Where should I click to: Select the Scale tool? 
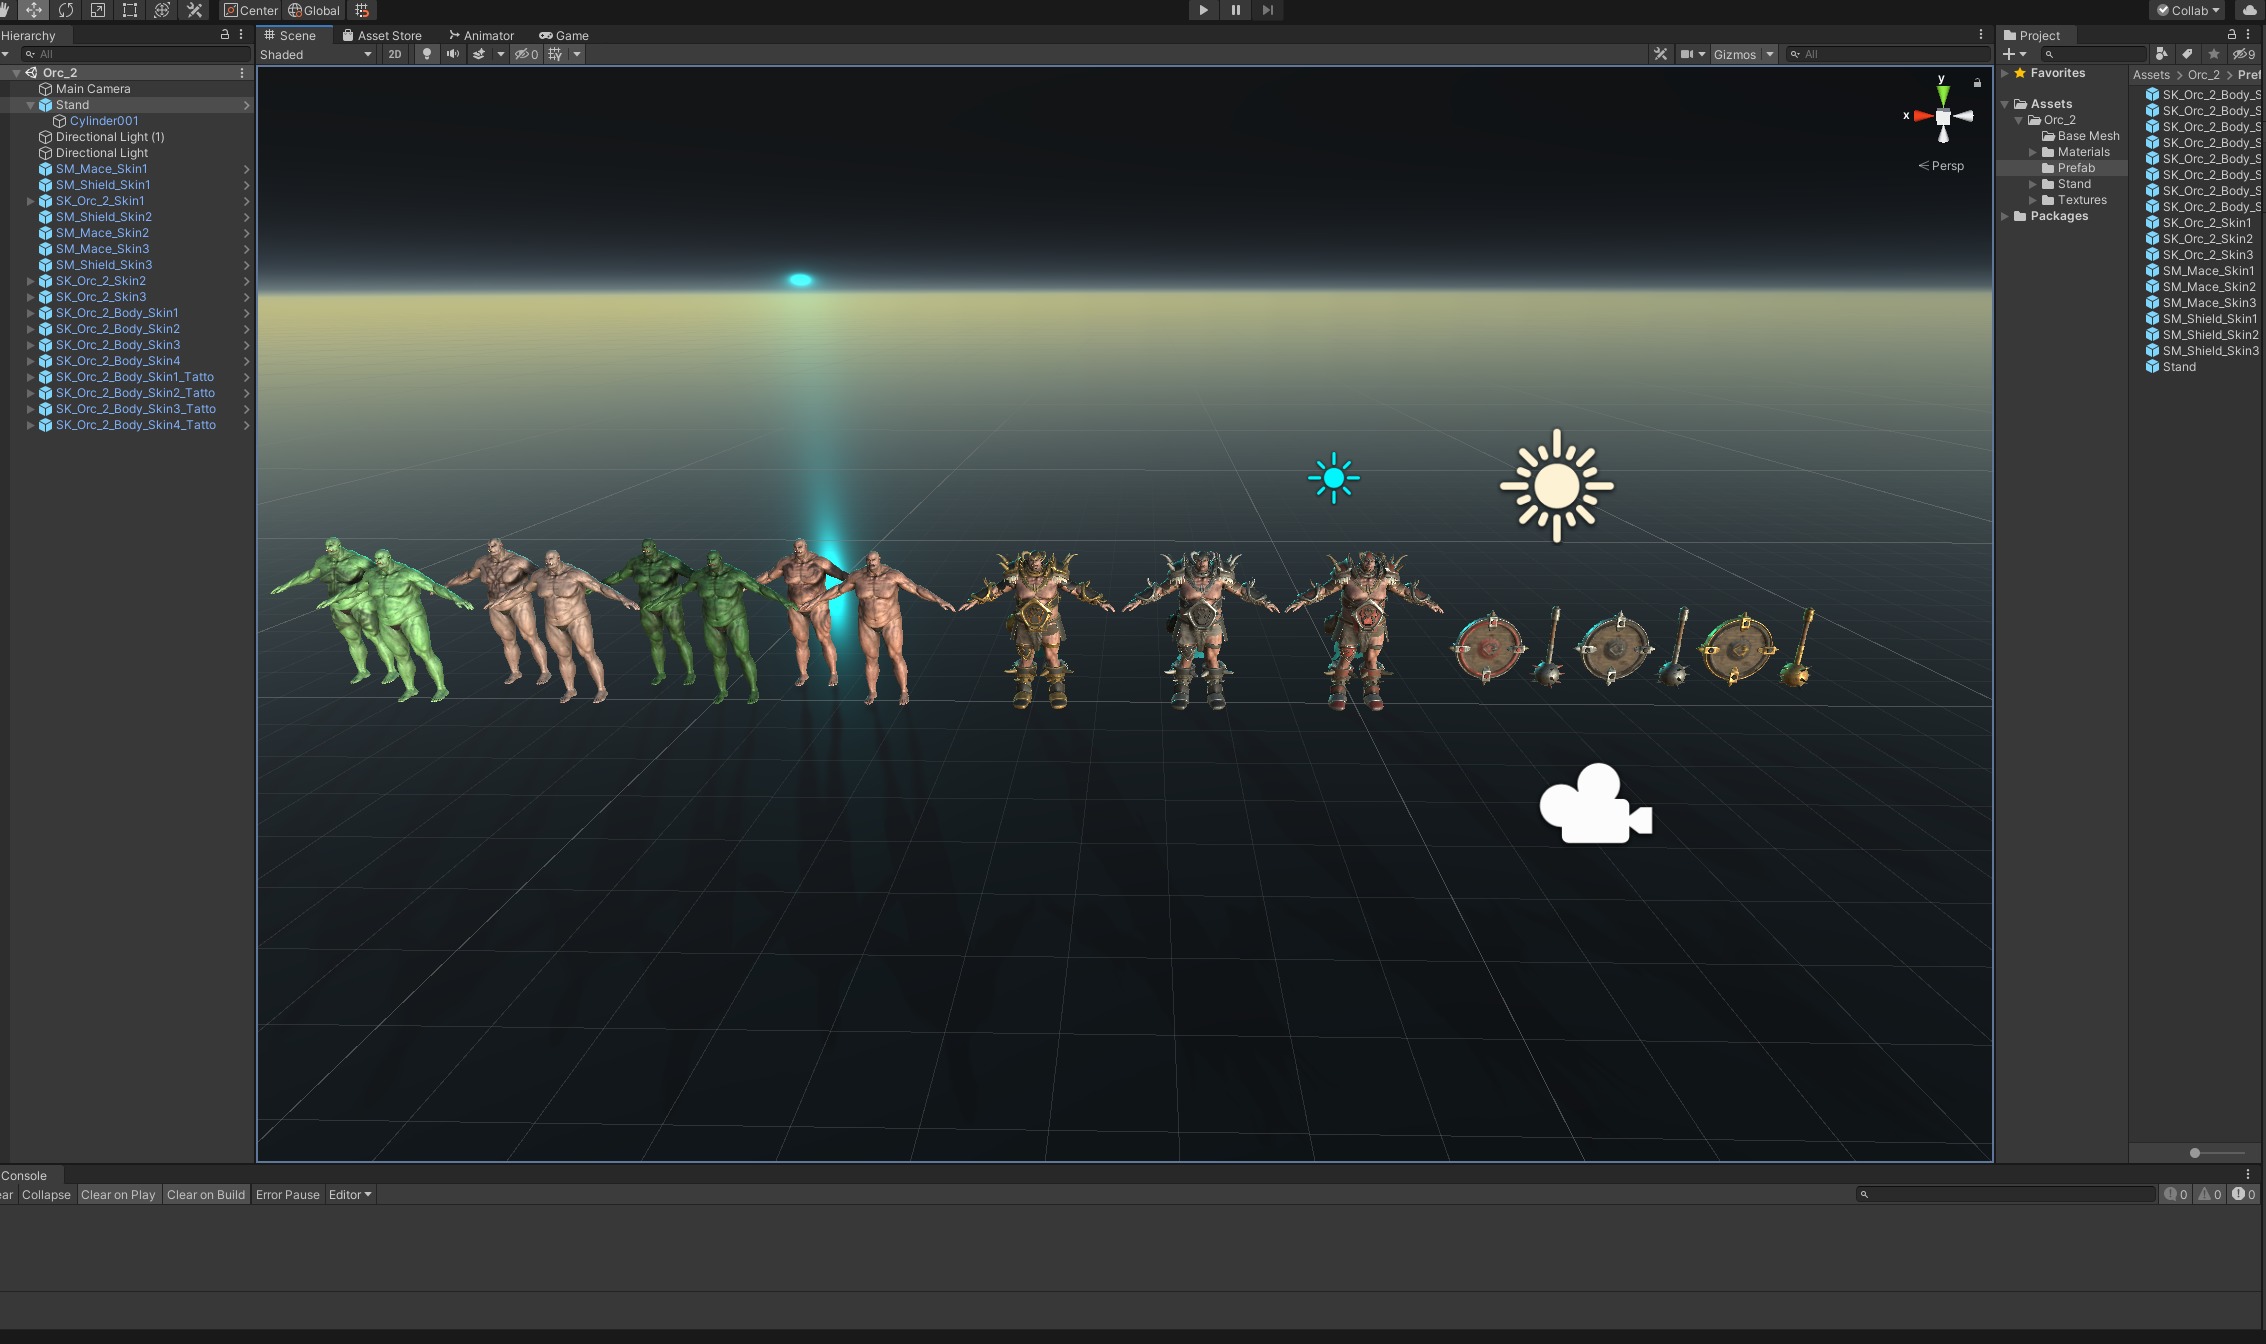click(98, 10)
